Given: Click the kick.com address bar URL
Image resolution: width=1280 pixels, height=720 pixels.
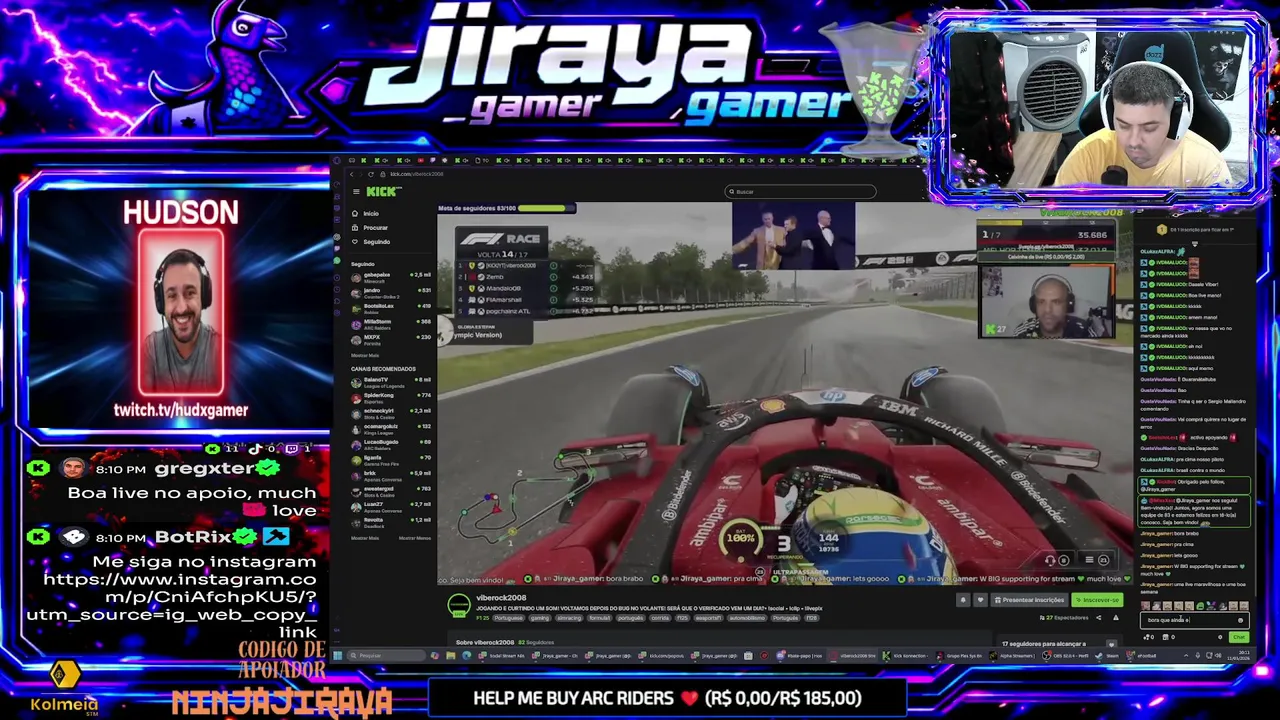Looking at the screenshot, I should [x=417, y=174].
